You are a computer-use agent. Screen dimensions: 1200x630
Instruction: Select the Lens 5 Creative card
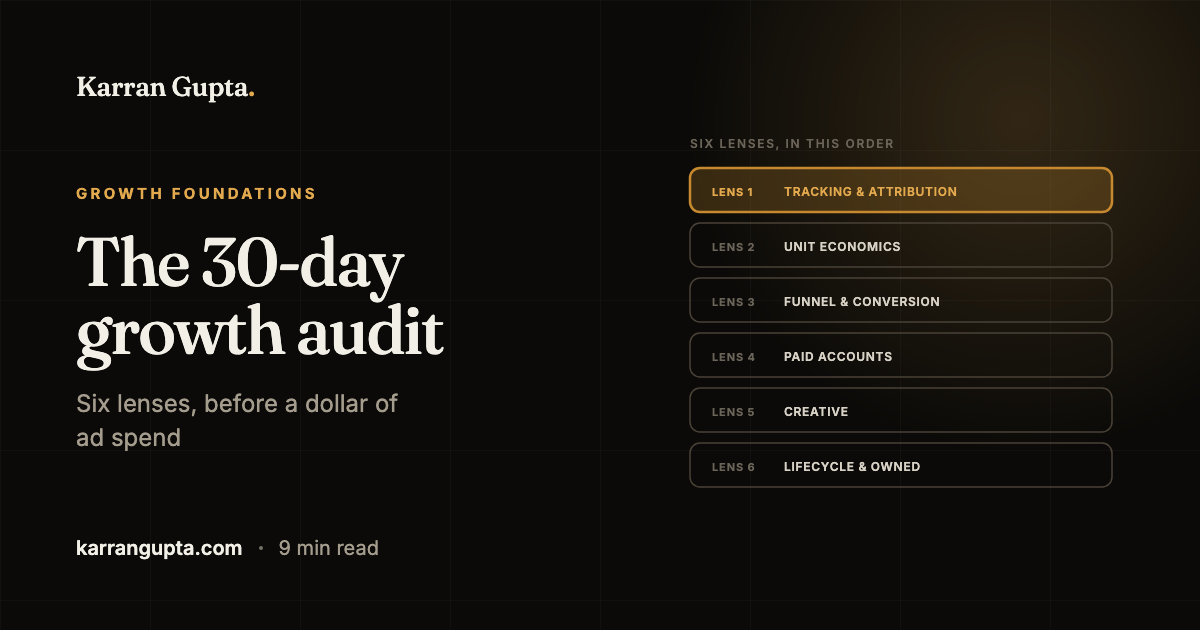[x=901, y=410]
